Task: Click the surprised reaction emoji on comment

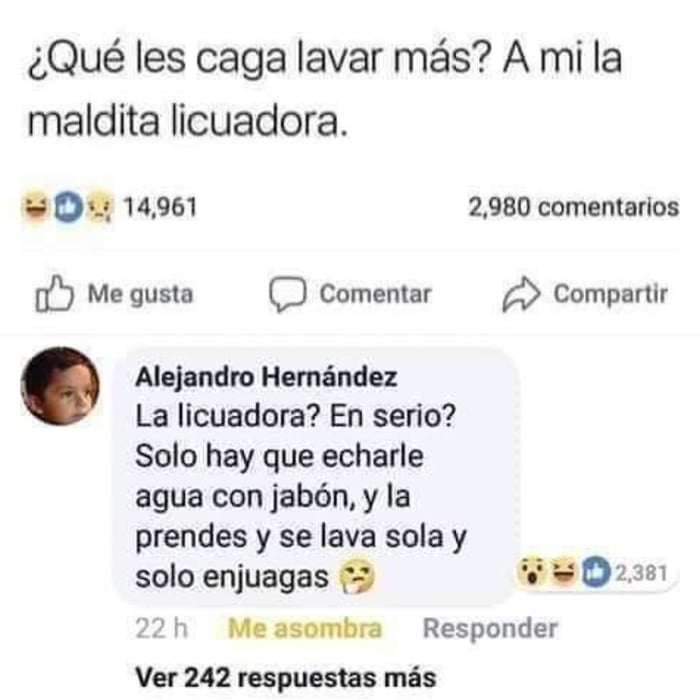Action: tap(531, 572)
